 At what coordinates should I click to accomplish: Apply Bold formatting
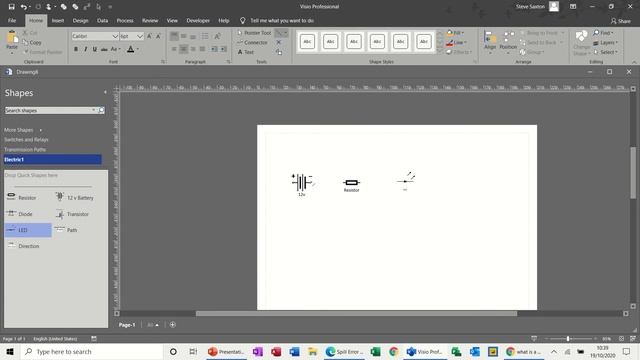point(76,49)
